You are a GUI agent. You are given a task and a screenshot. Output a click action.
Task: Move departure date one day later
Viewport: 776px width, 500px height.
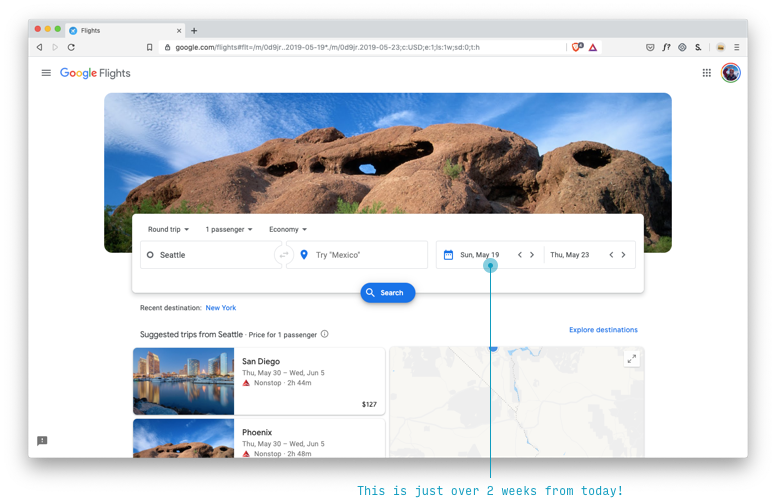[532, 255]
